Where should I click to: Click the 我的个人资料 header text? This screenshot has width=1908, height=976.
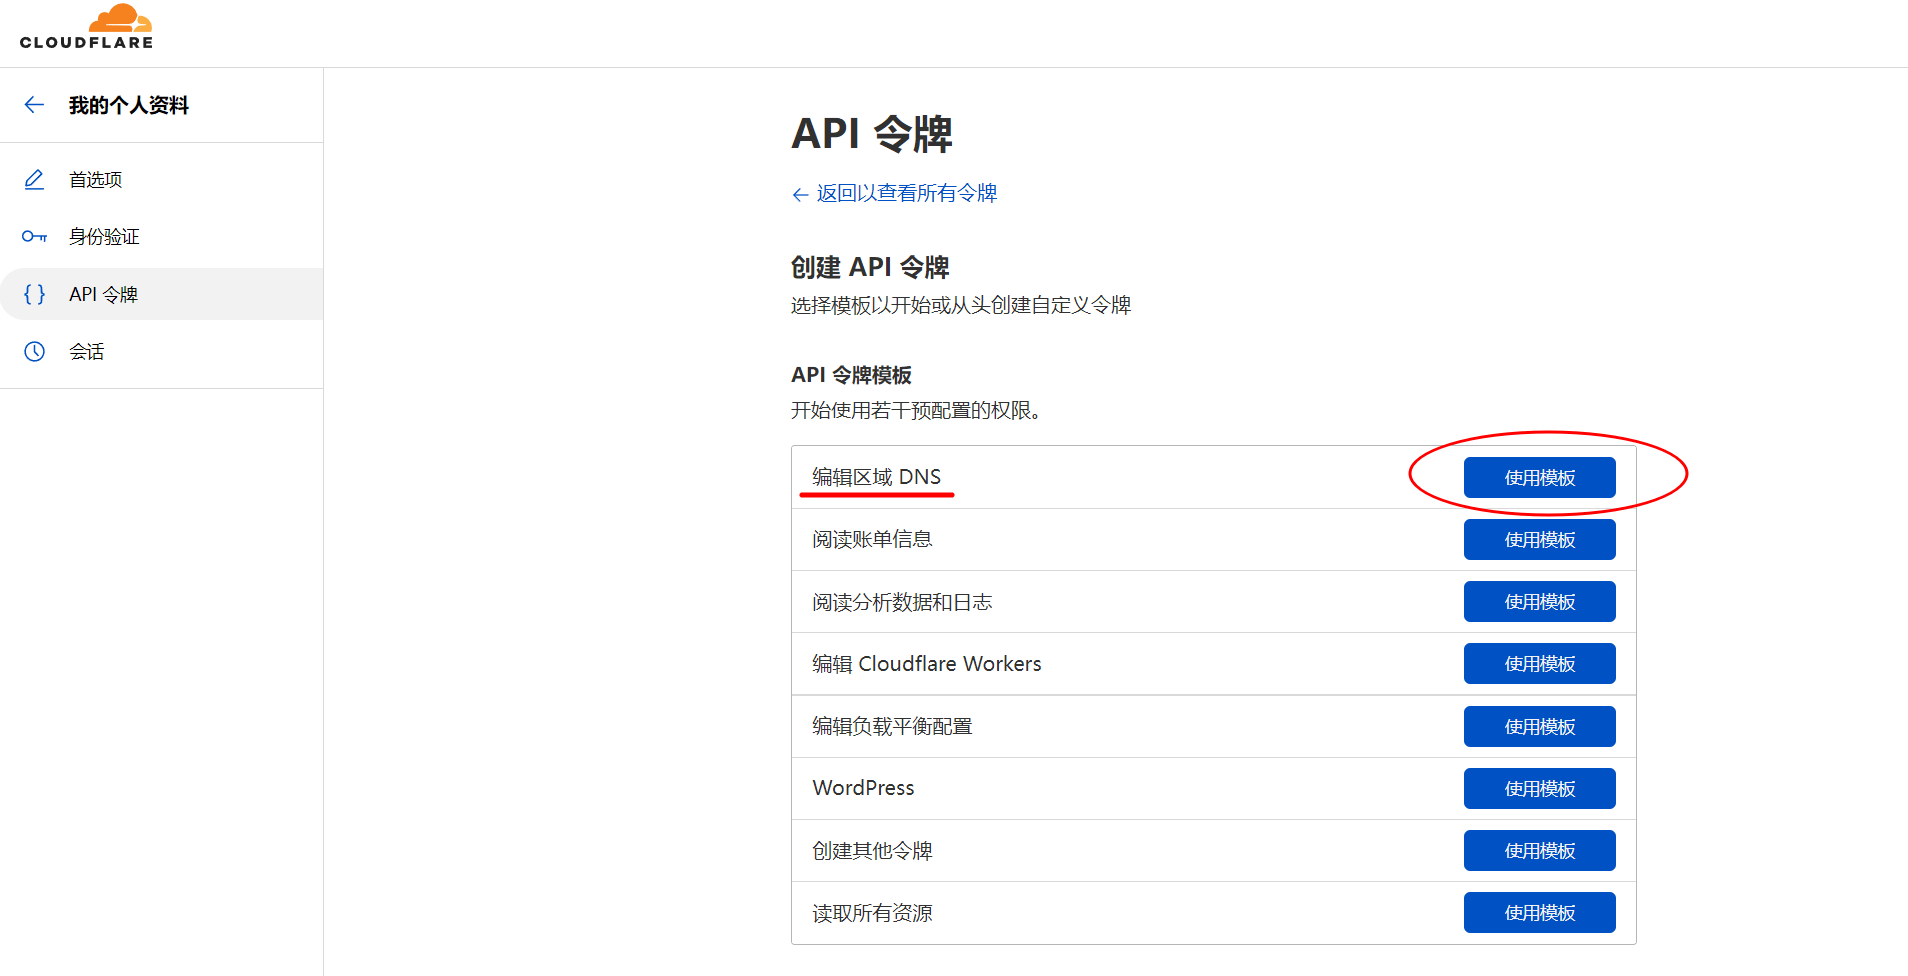[128, 105]
